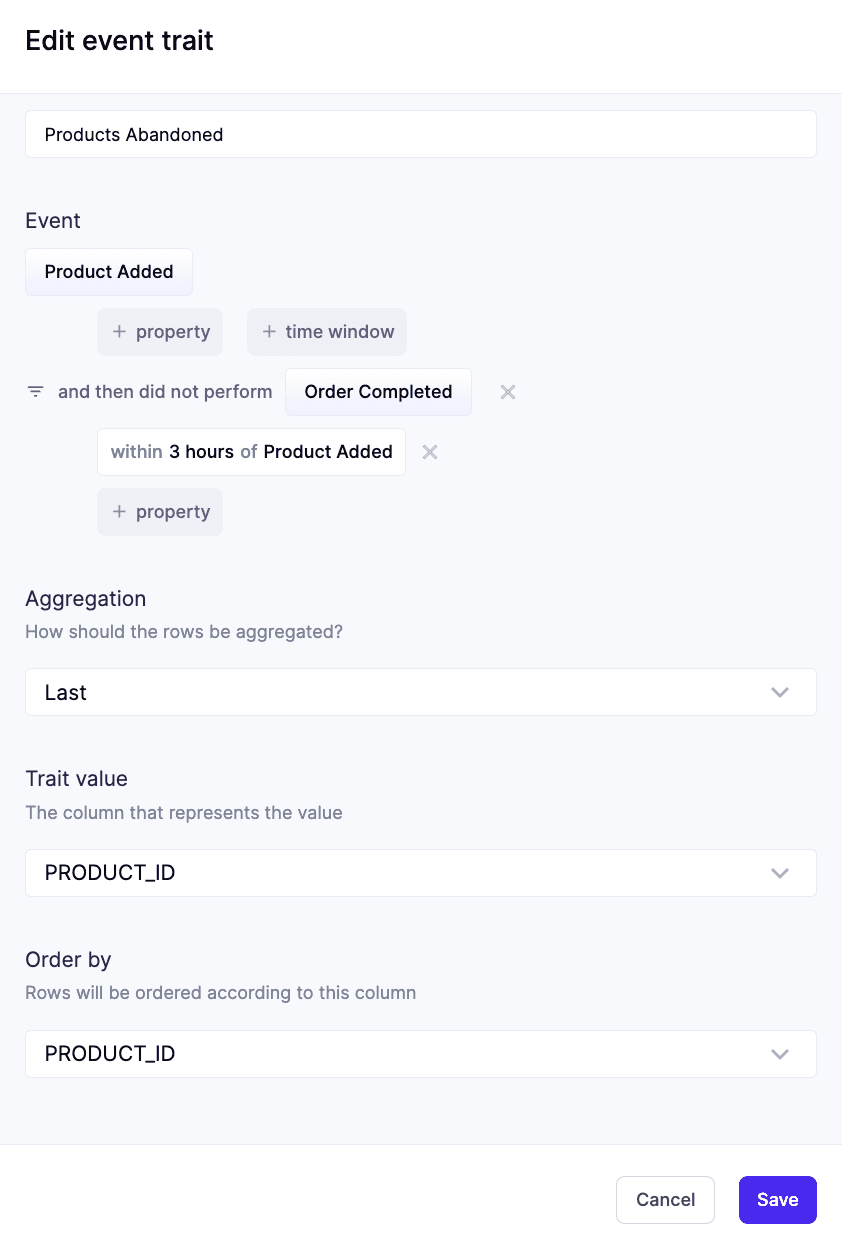Click "Product Added" reference inside the time constraint
This screenshot has height=1242, width=842.
tap(328, 452)
